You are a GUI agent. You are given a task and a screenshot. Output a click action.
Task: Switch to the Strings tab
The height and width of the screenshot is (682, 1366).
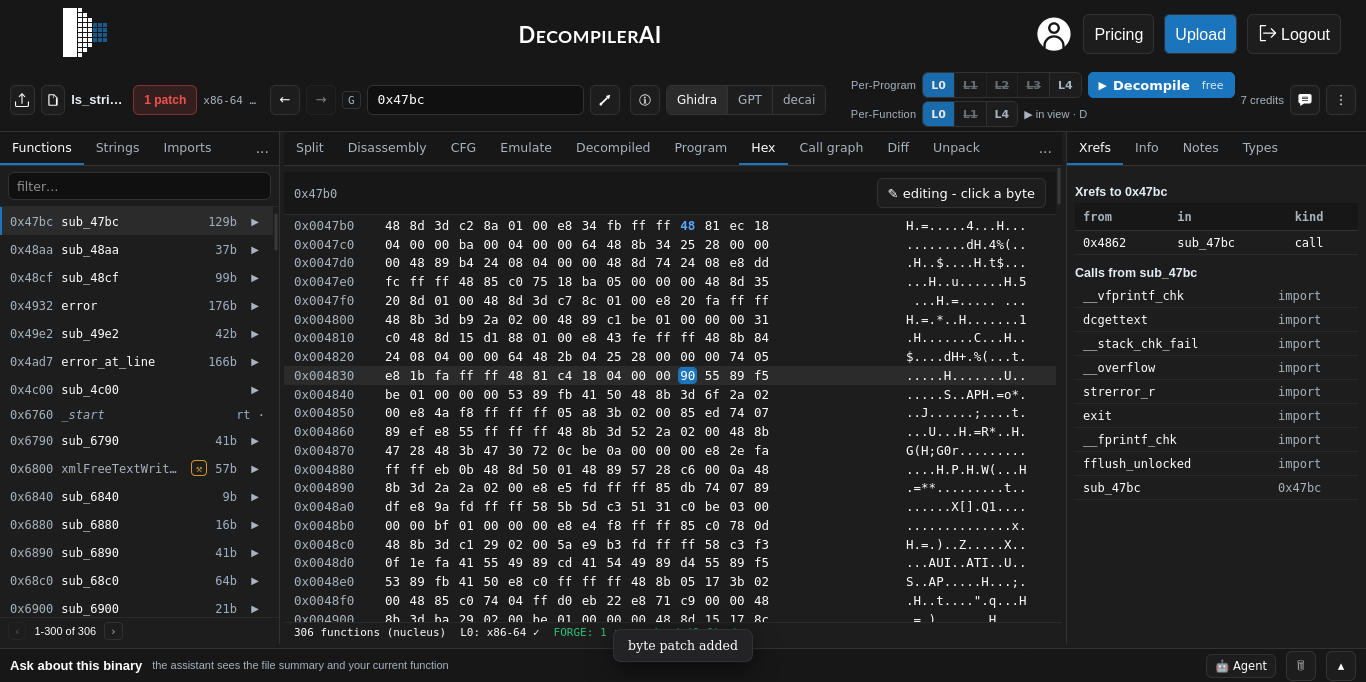click(117, 148)
